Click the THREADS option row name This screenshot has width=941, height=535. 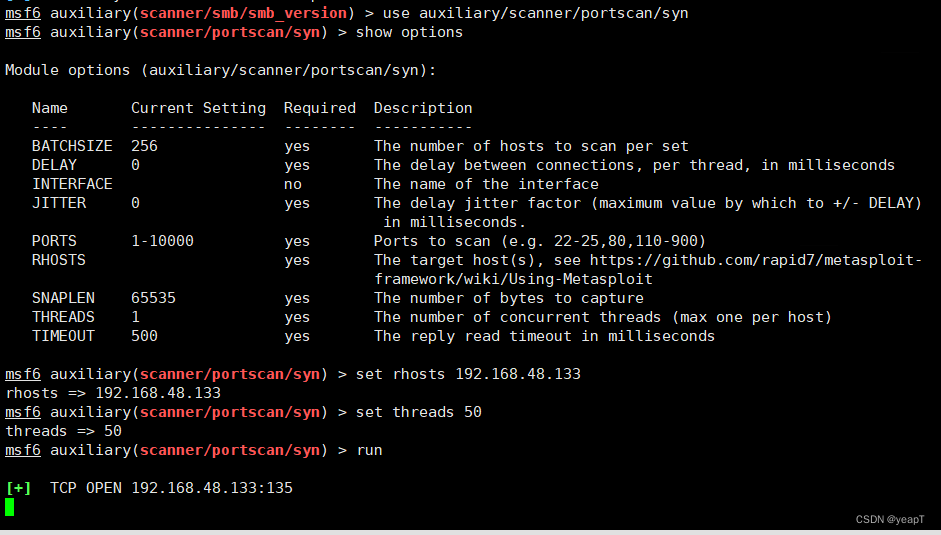63,317
